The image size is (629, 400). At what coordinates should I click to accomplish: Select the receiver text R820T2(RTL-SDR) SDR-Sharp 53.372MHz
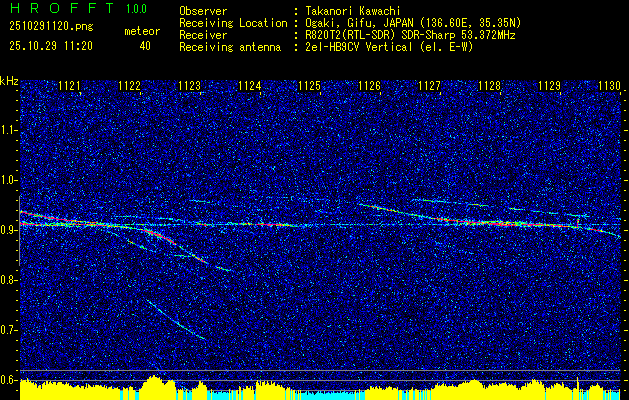pos(410,35)
